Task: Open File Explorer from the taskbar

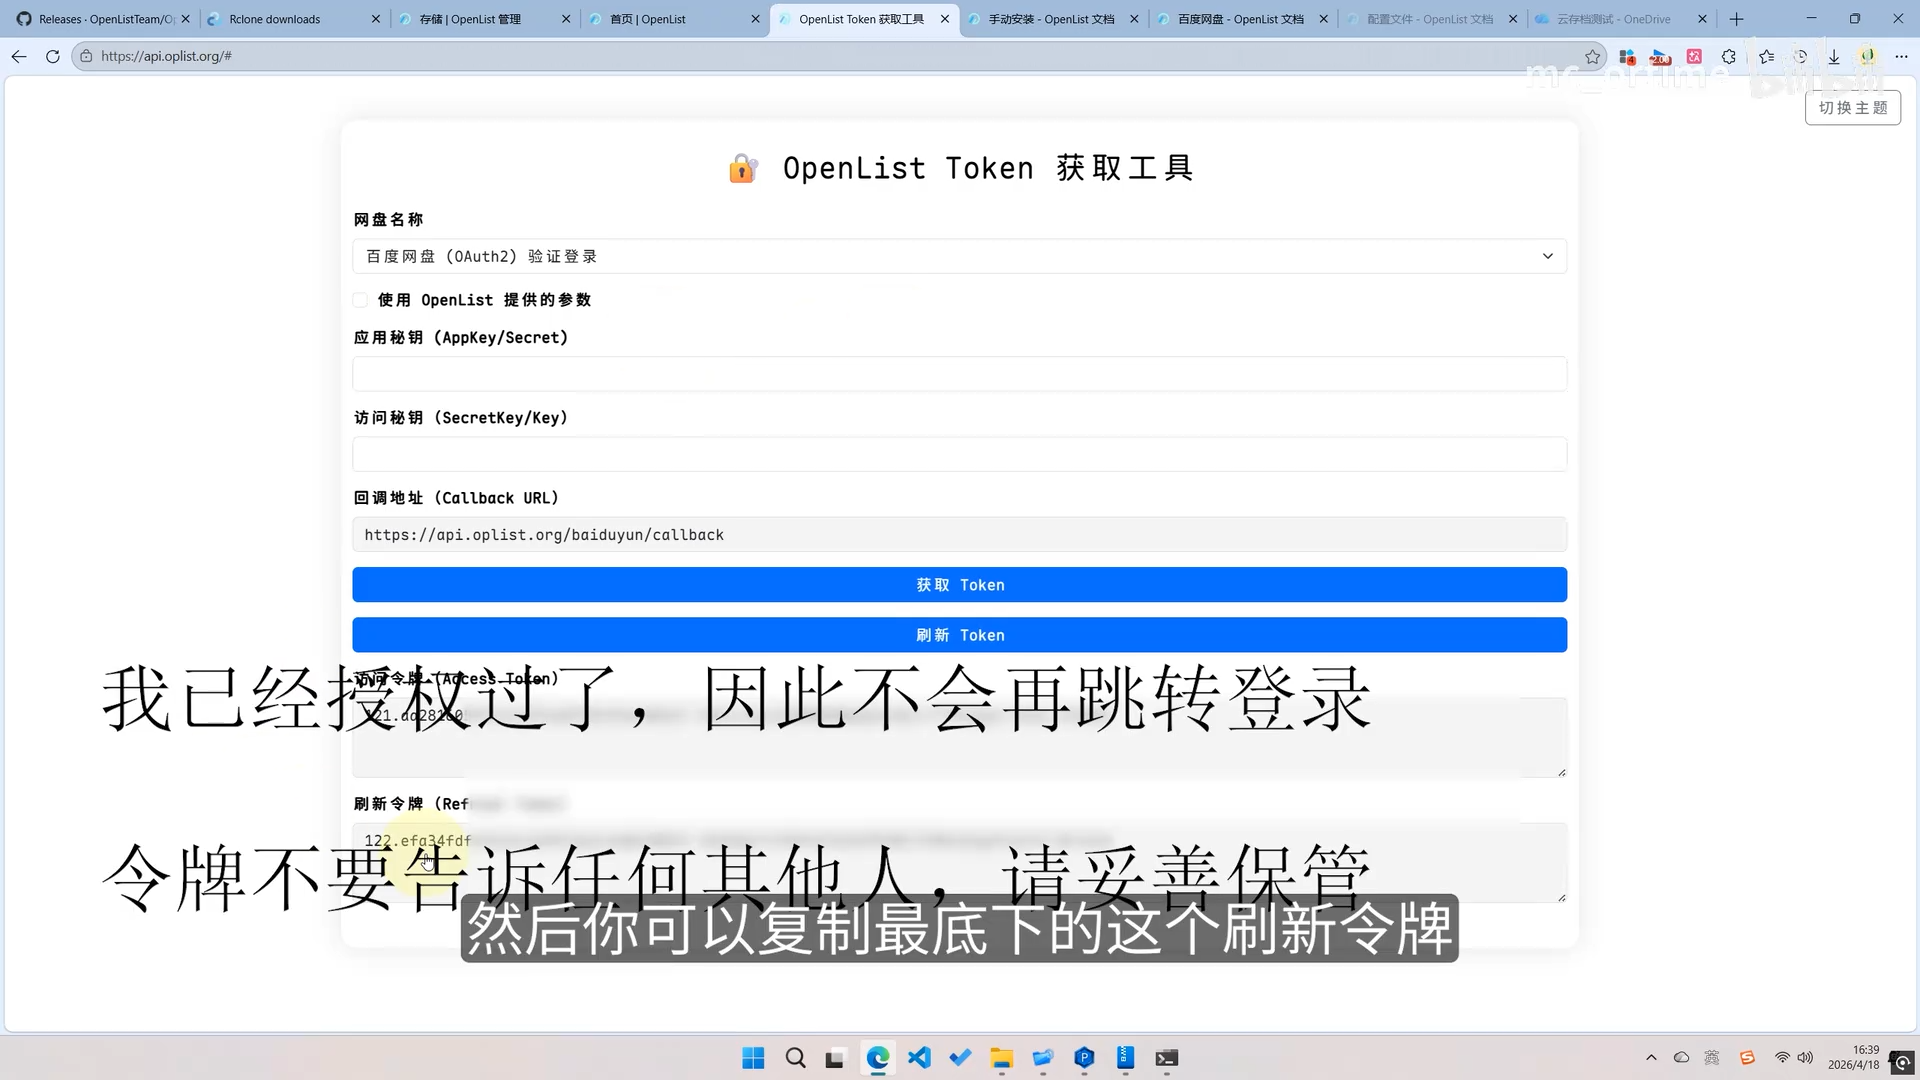Action: 1001,1058
